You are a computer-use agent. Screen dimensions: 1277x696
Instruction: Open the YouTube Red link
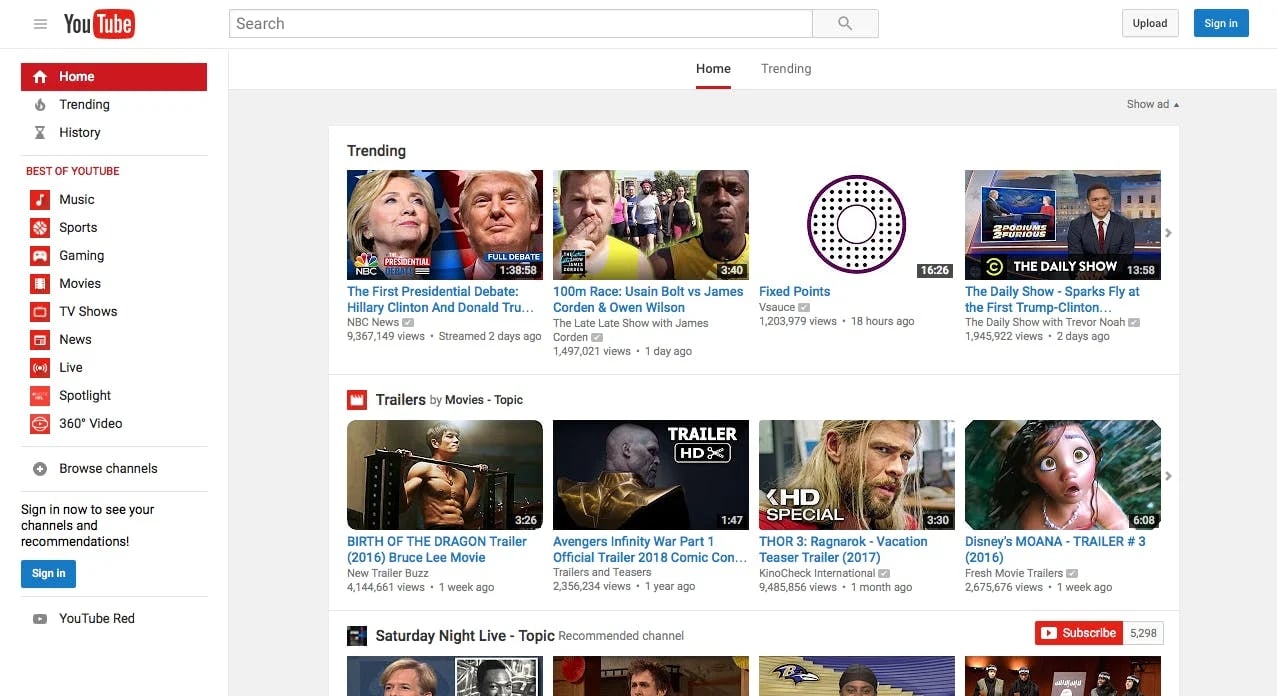coord(96,618)
